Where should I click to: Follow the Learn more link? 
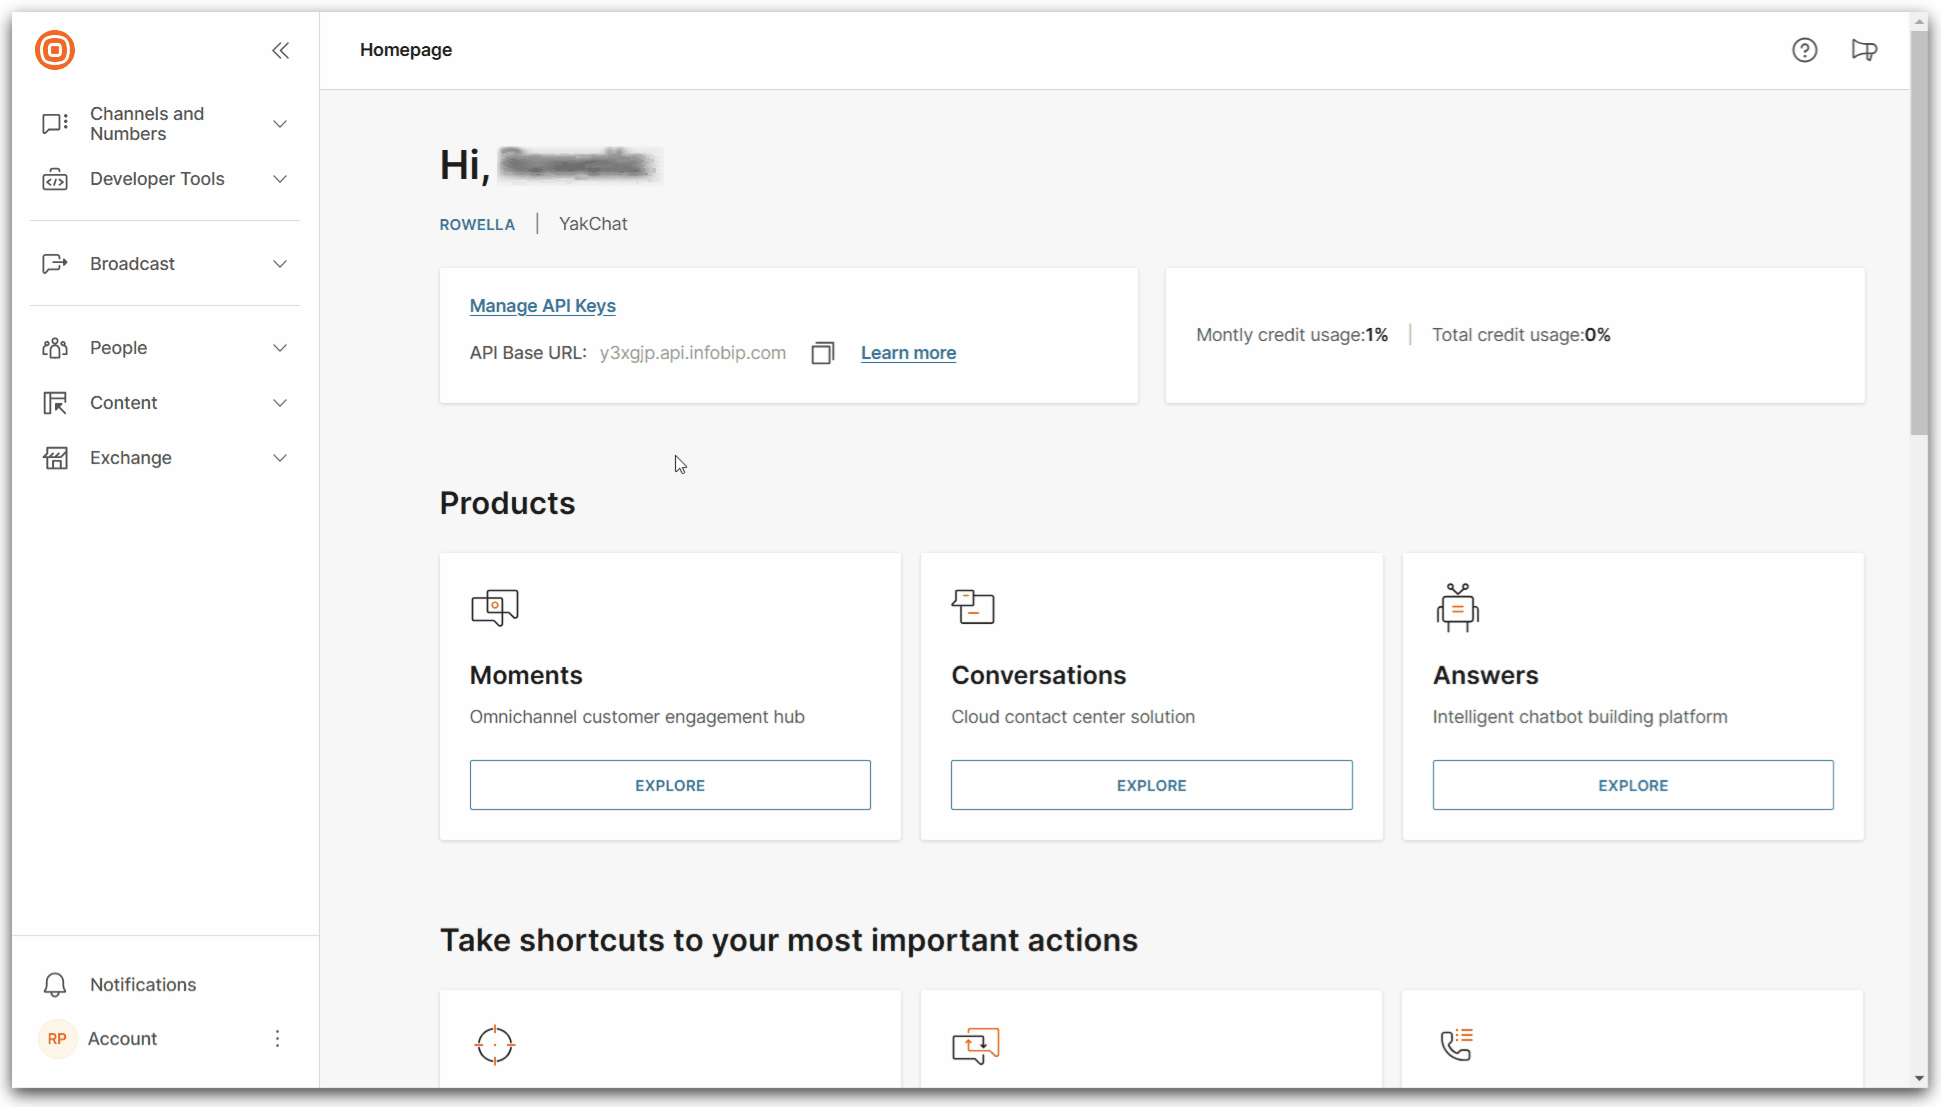pyautogui.click(x=908, y=353)
